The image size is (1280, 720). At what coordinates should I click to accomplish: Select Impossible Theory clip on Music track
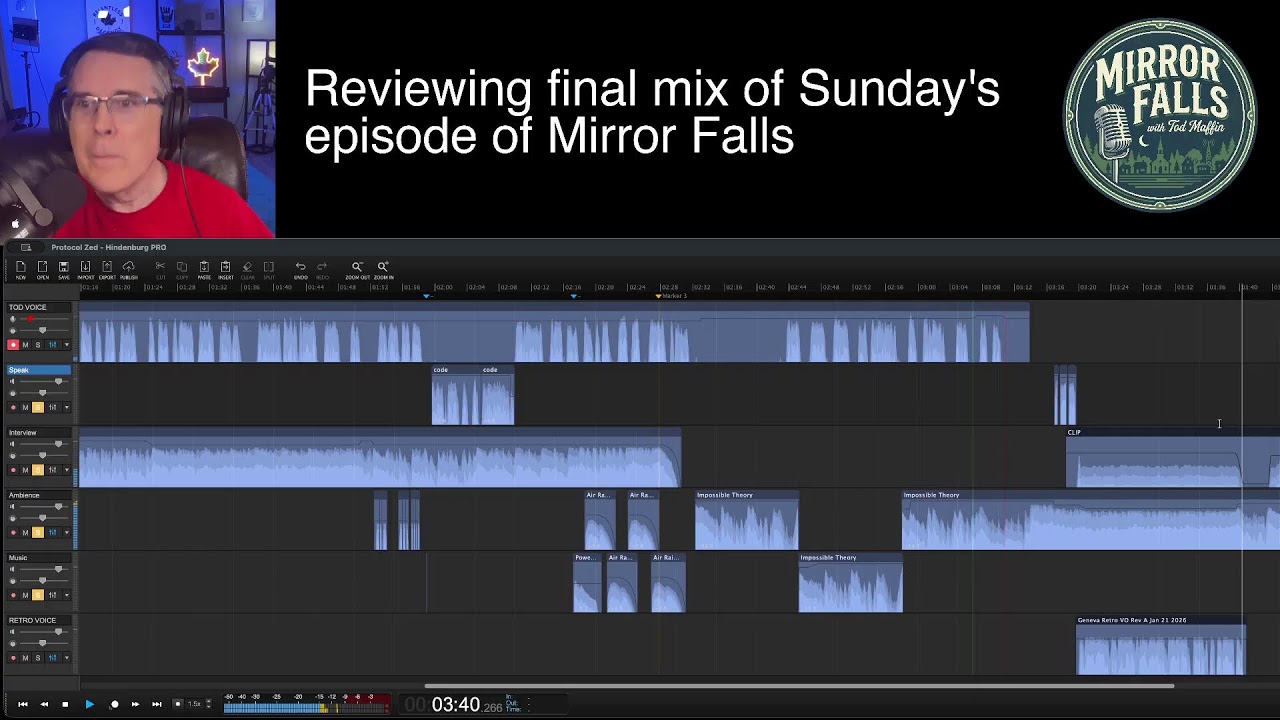point(851,583)
